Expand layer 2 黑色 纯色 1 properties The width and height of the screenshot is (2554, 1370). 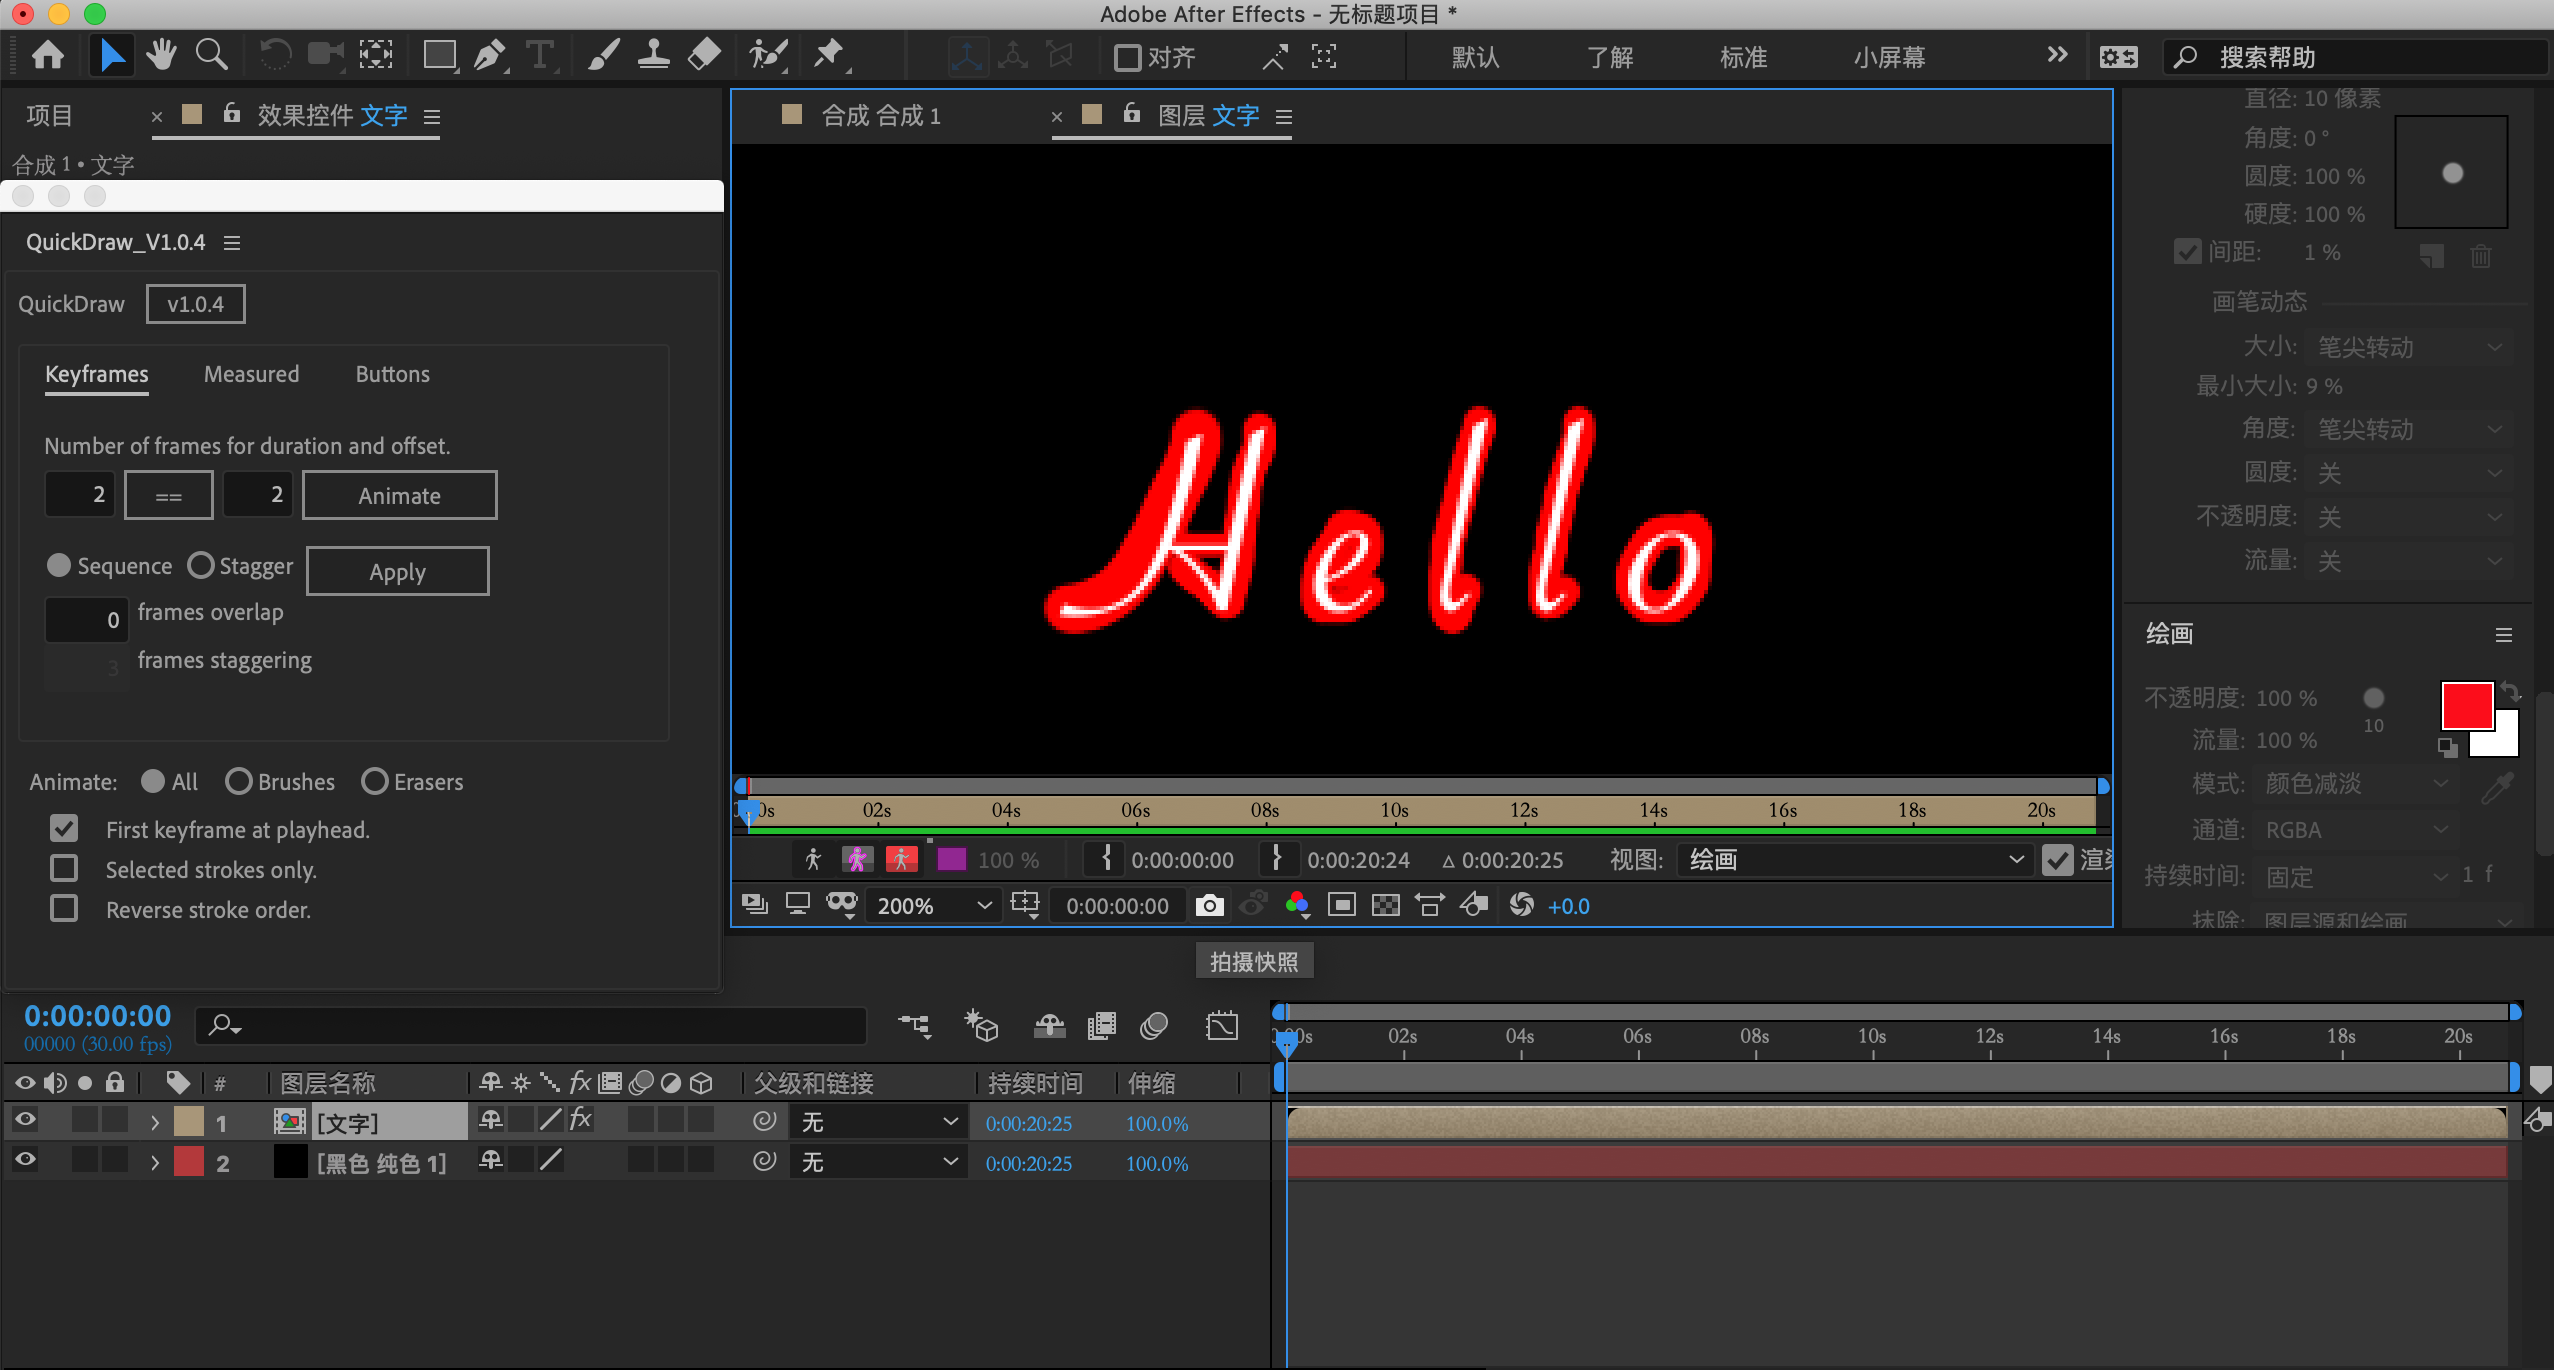(154, 1163)
